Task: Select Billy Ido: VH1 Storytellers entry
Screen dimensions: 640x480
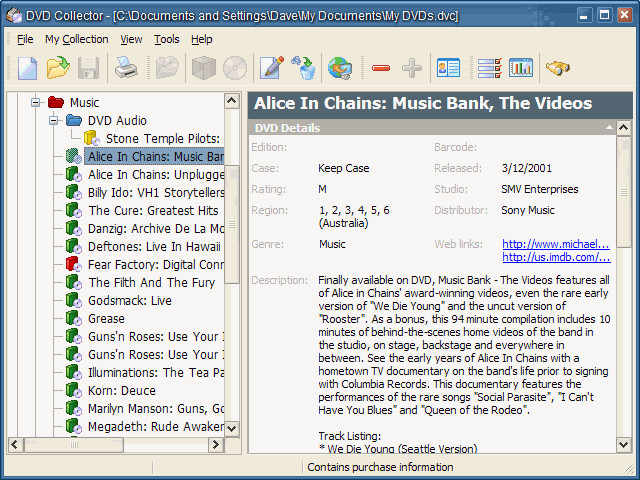Action: pos(156,193)
